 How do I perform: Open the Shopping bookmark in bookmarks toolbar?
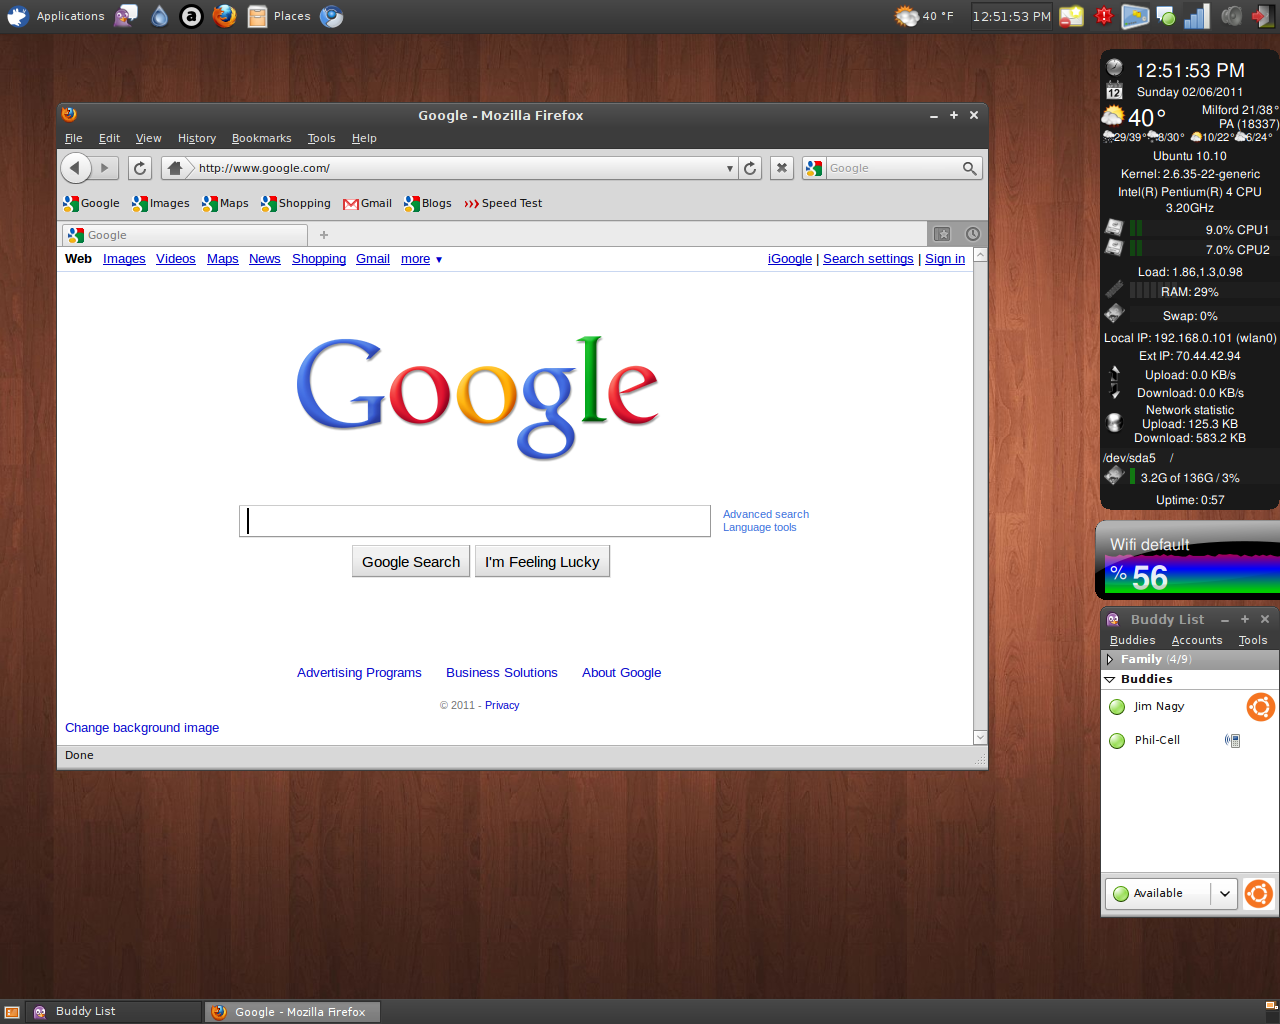click(x=296, y=203)
